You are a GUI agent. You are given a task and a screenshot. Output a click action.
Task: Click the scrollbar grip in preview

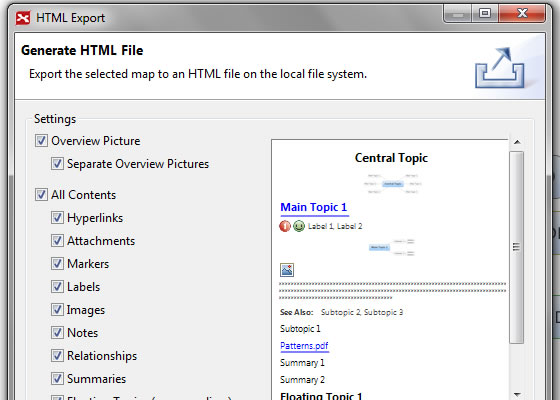(x=516, y=247)
